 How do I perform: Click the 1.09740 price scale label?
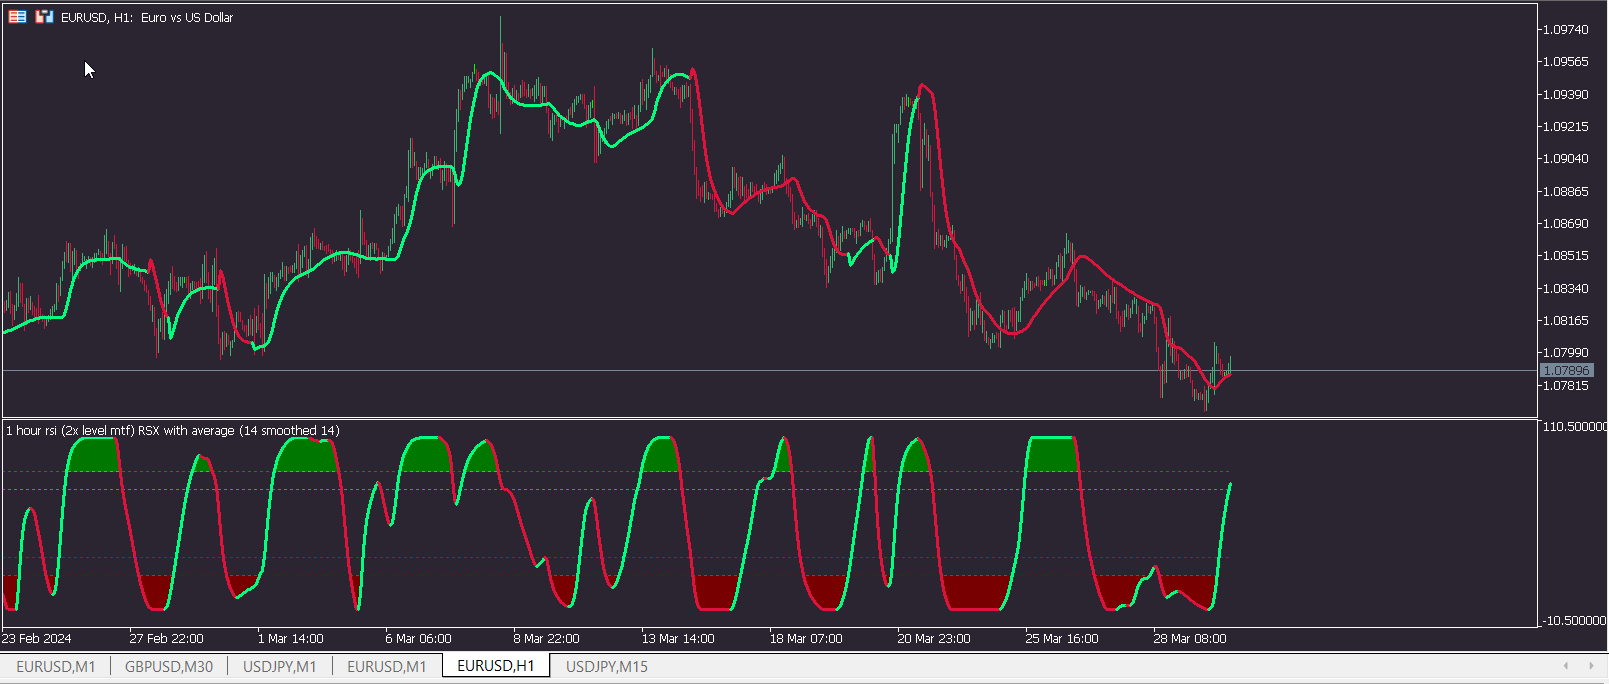[x=1565, y=30]
